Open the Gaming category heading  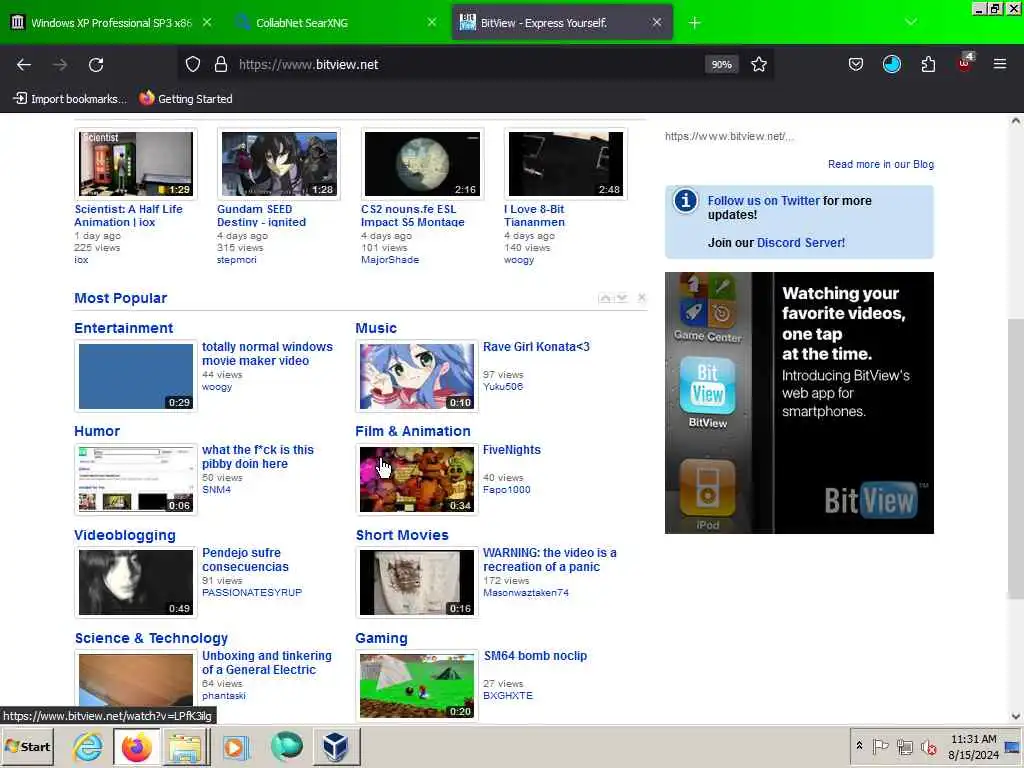tap(381, 639)
